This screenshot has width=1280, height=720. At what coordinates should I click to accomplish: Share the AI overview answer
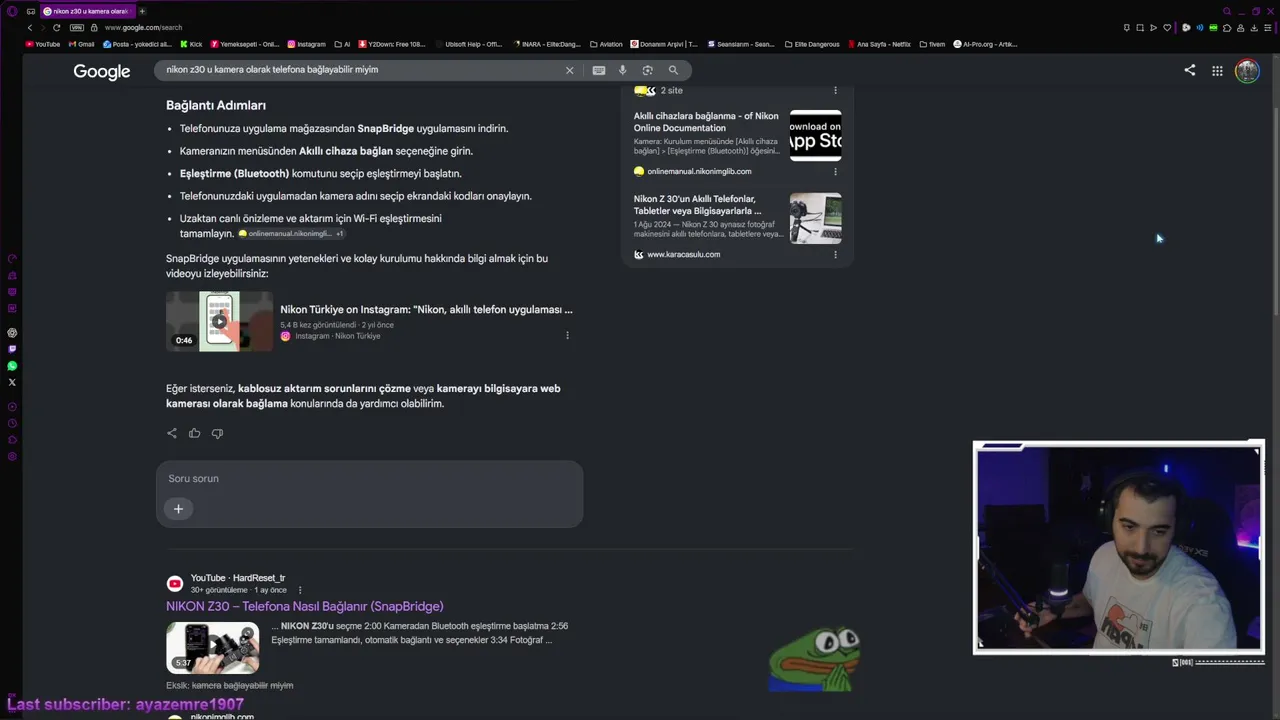172,433
